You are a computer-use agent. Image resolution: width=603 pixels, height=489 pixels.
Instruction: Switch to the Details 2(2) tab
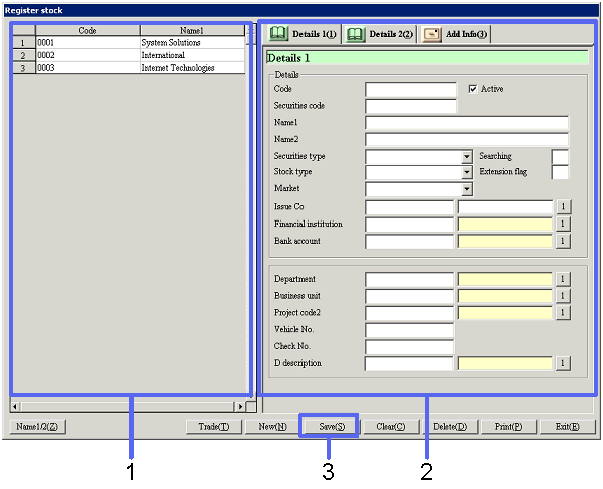[379, 34]
